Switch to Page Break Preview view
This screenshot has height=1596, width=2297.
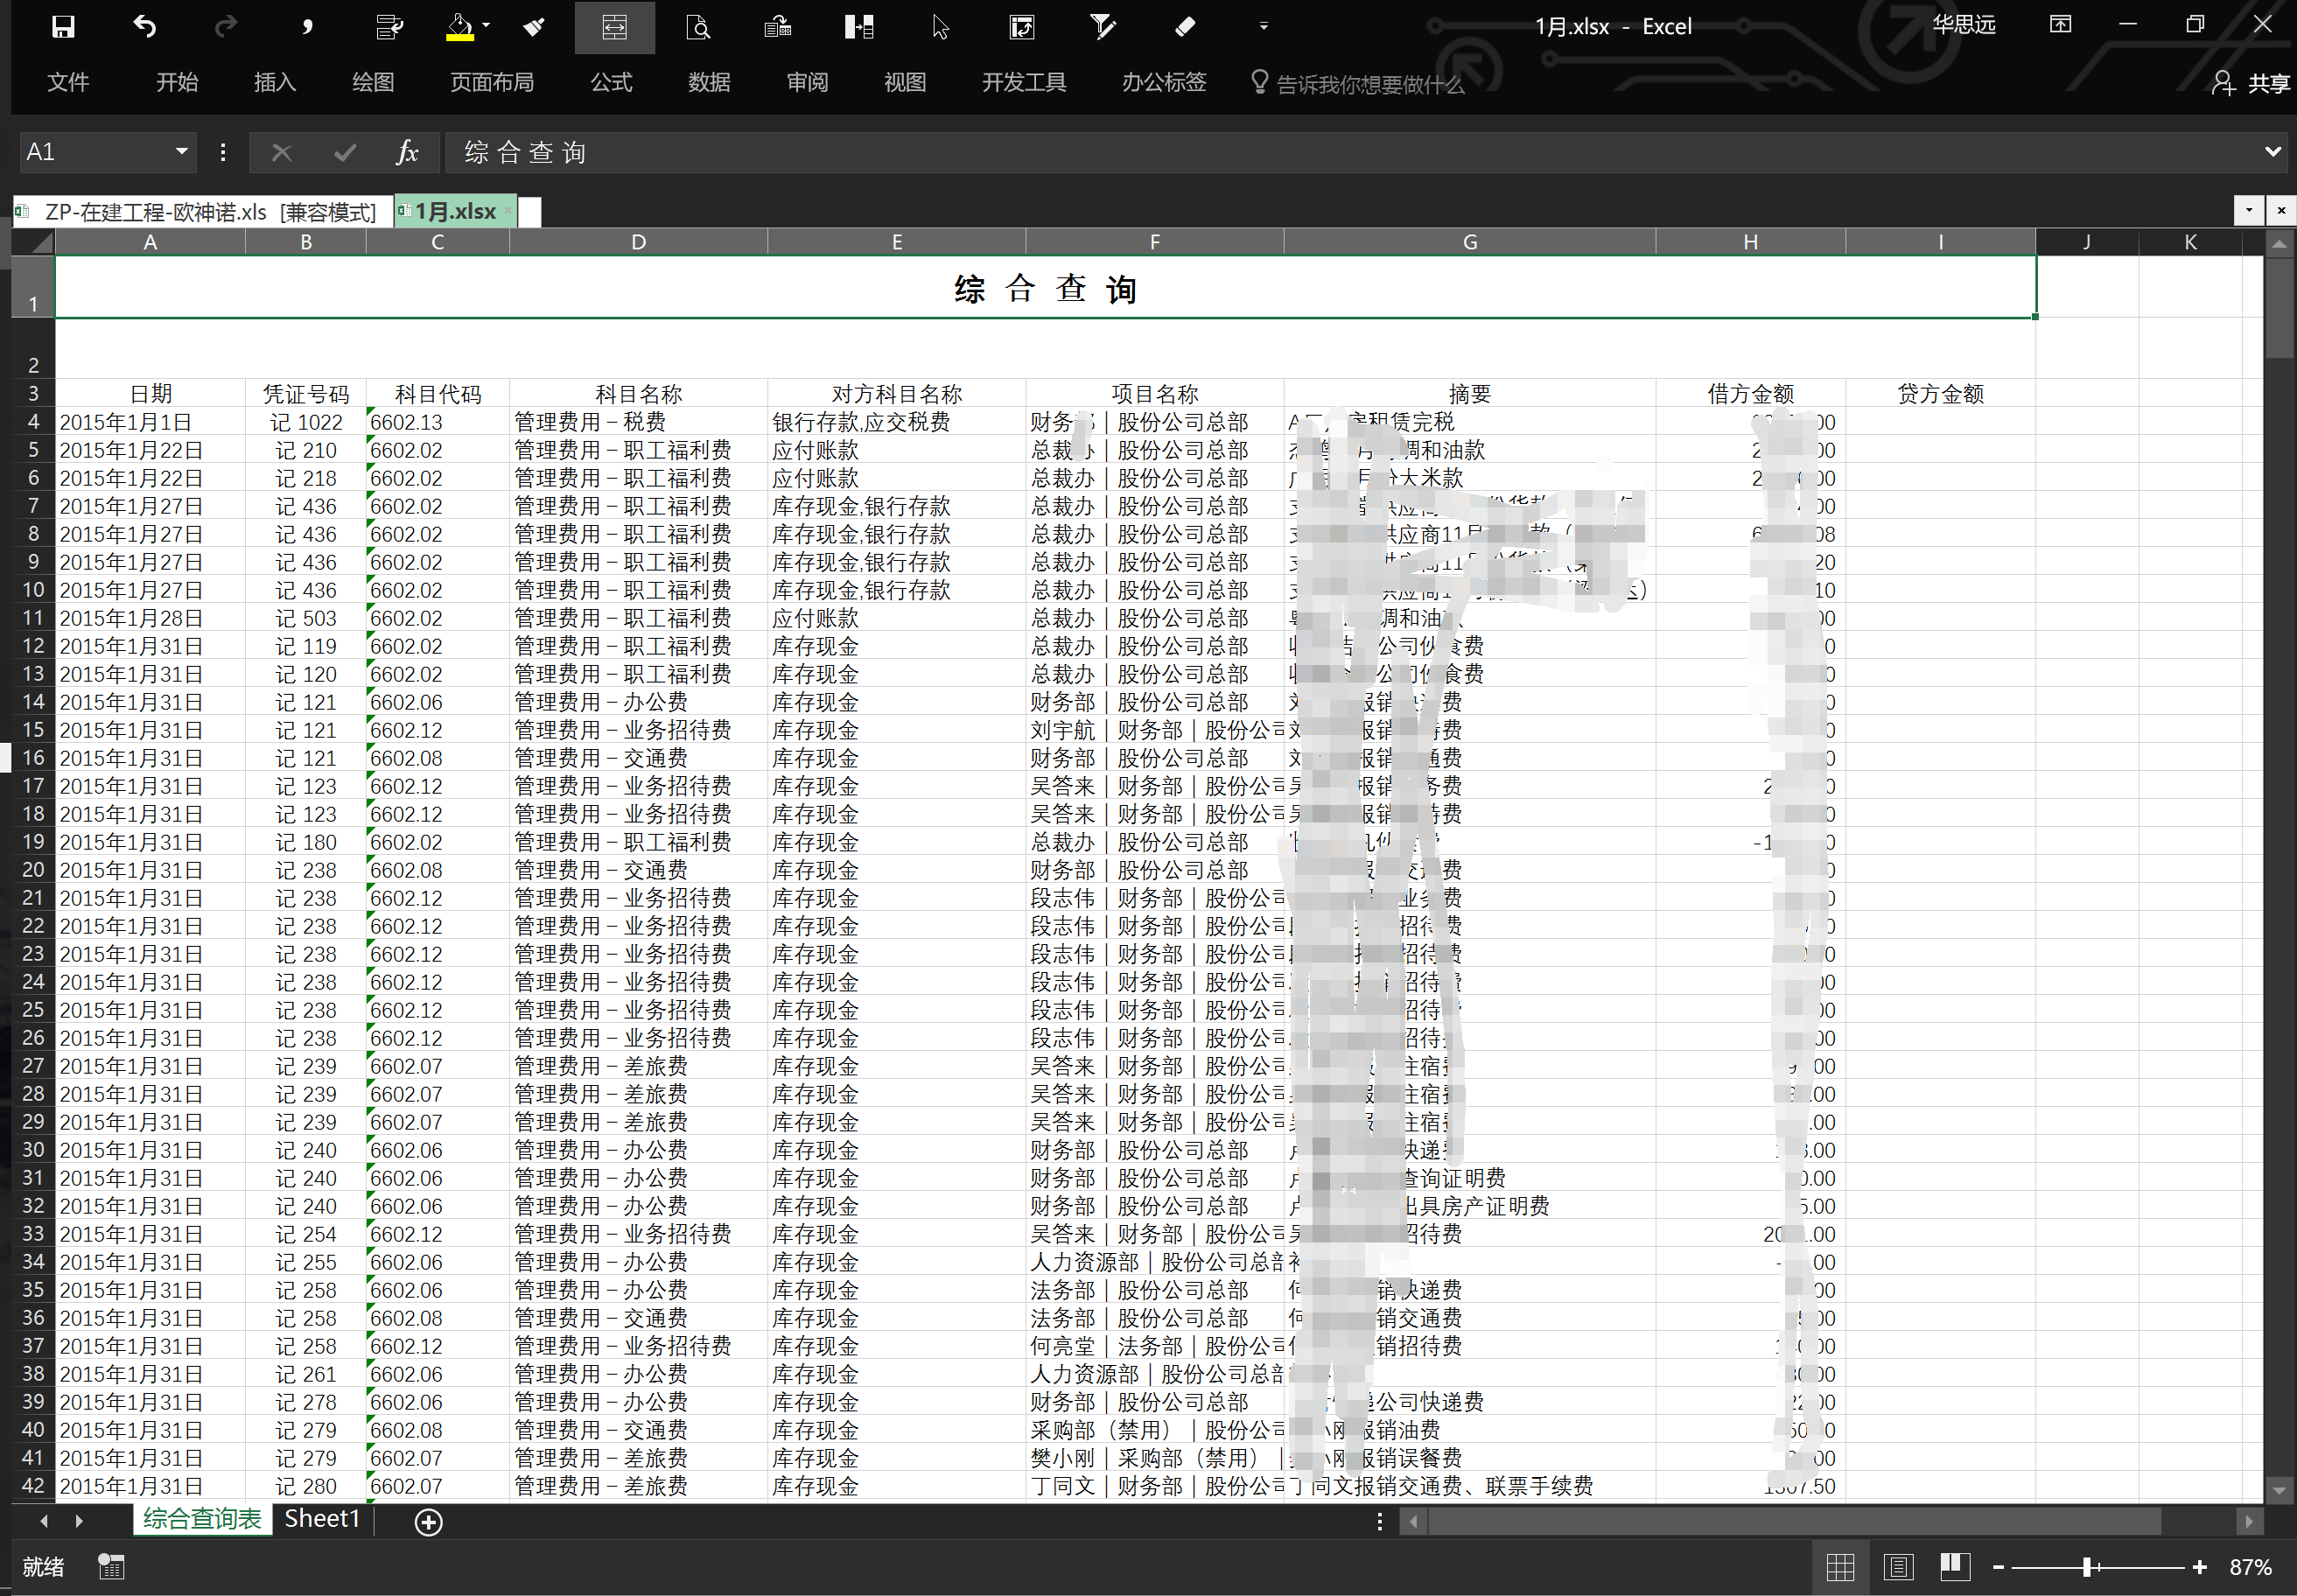(1954, 1567)
